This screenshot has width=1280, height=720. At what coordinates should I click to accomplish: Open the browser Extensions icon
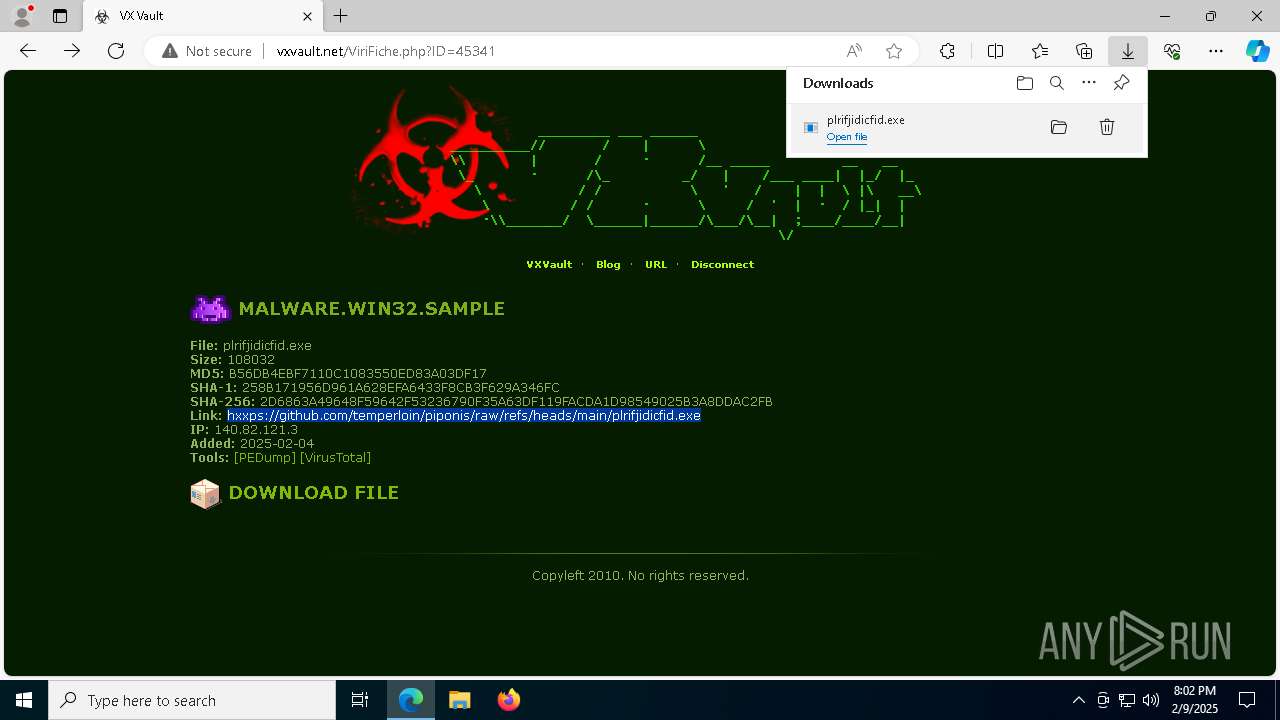(x=947, y=51)
